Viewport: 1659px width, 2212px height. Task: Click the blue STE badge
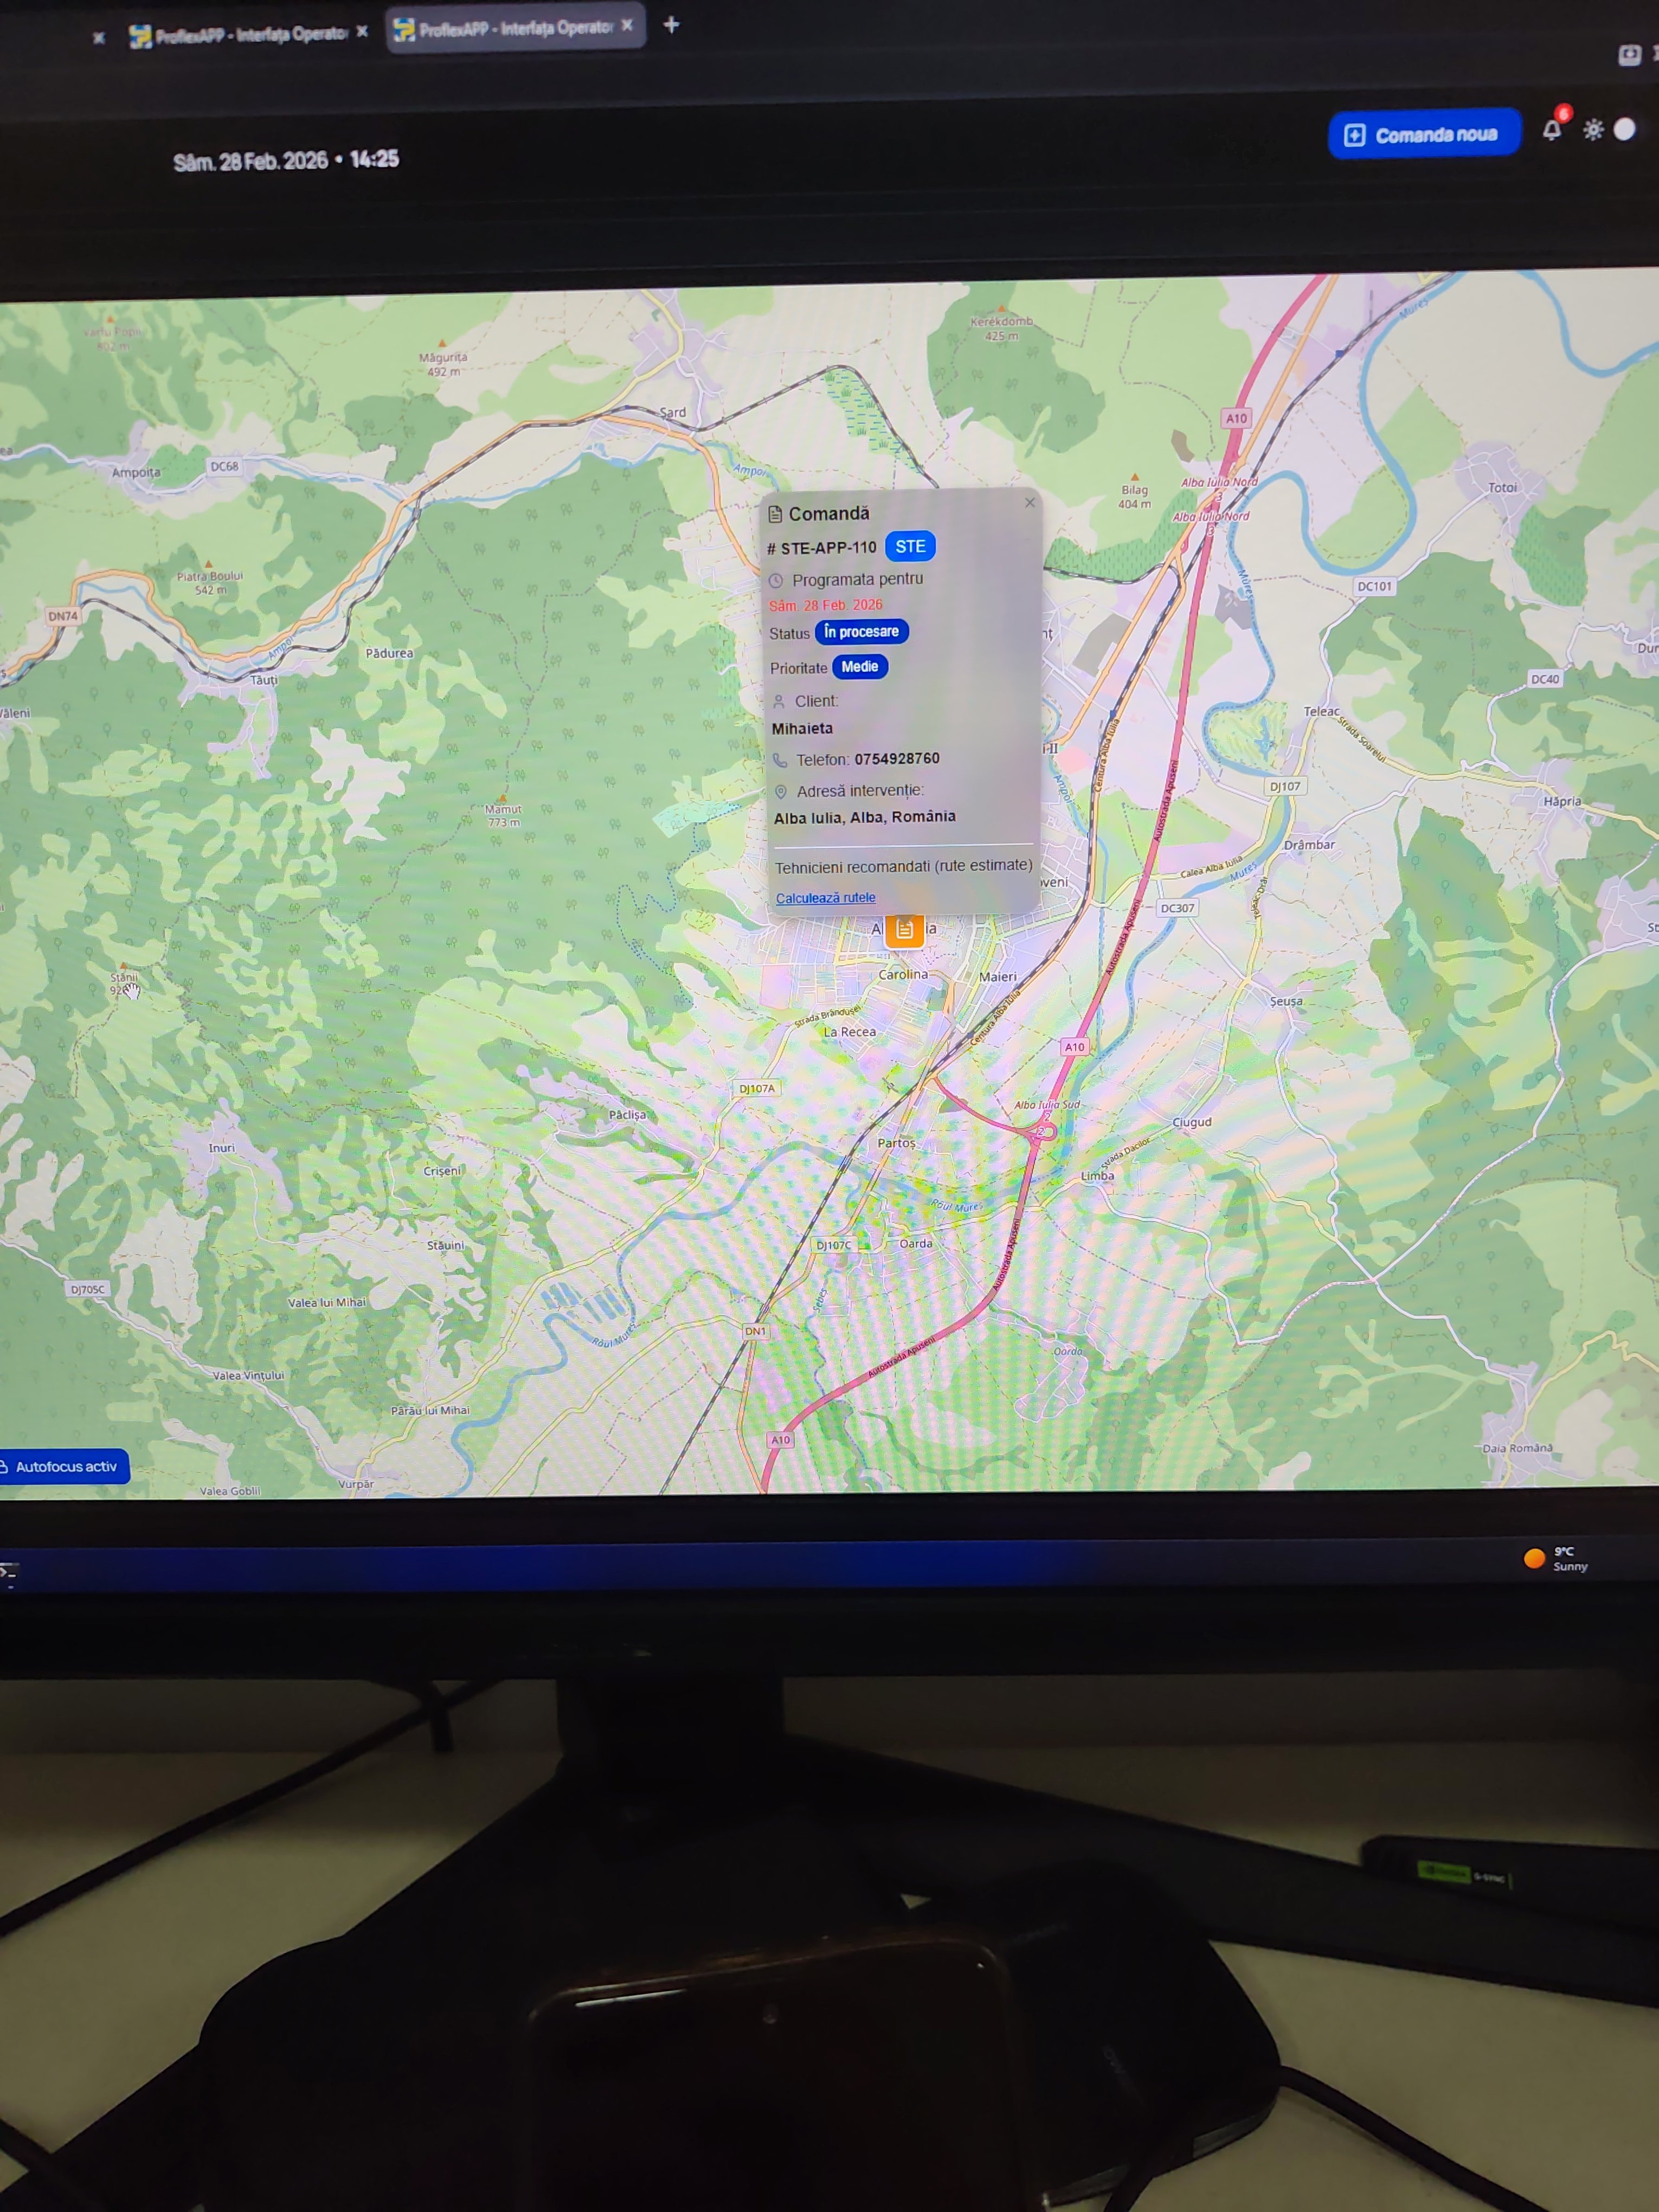click(x=910, y=547)
